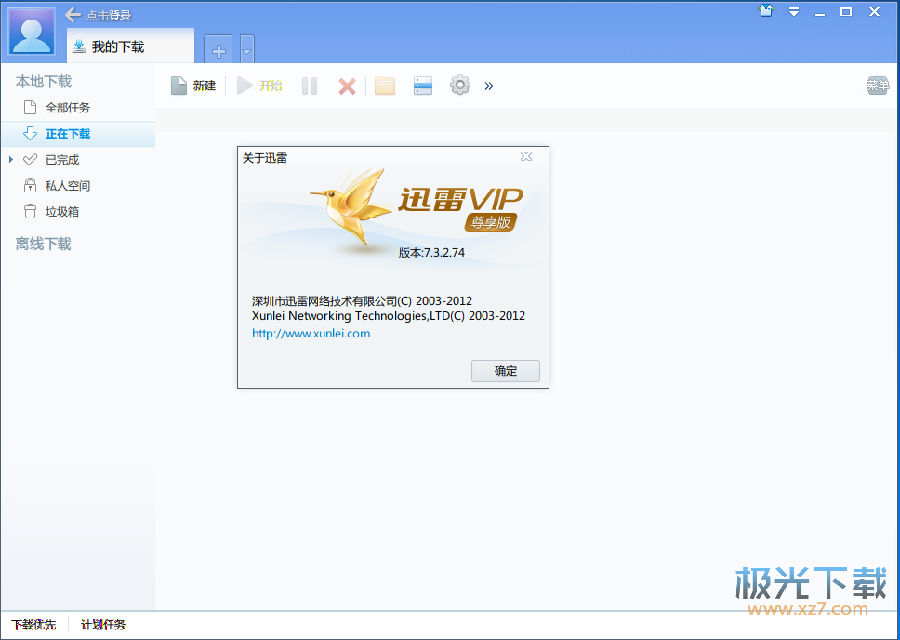Click 计划任务 in status bar

pyautogui.click(x=103, y=625)
